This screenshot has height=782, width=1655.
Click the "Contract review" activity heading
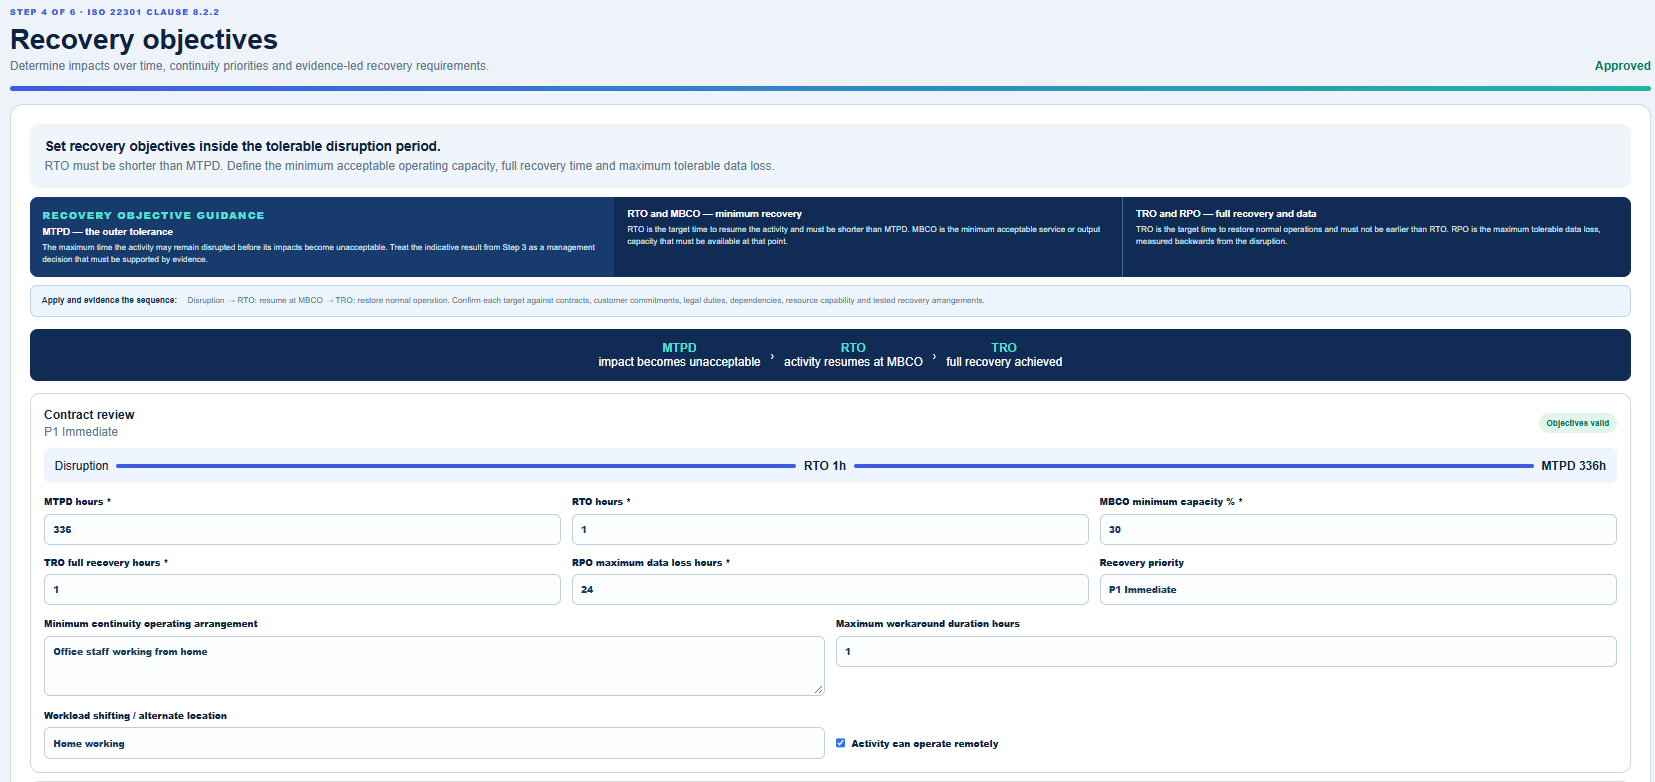(89, 415)
